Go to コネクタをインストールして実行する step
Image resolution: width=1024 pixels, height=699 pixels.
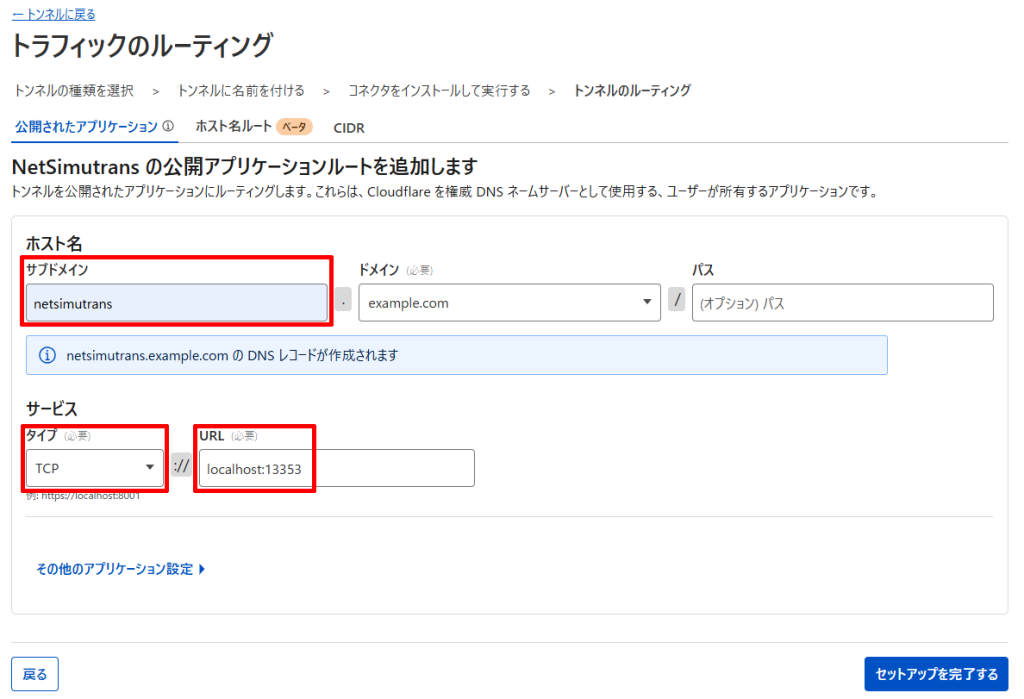click(x=439, y=91)
